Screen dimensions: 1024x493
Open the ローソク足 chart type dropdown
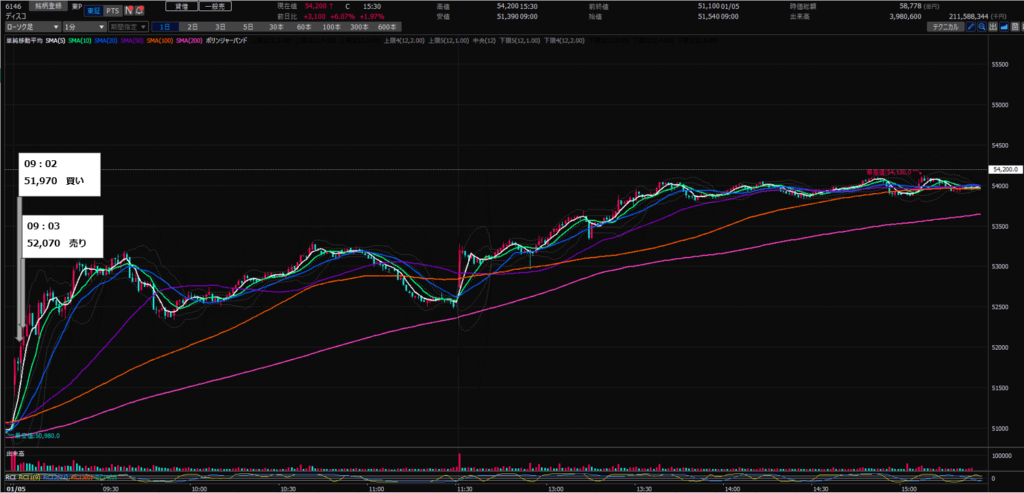coord(31,26)
